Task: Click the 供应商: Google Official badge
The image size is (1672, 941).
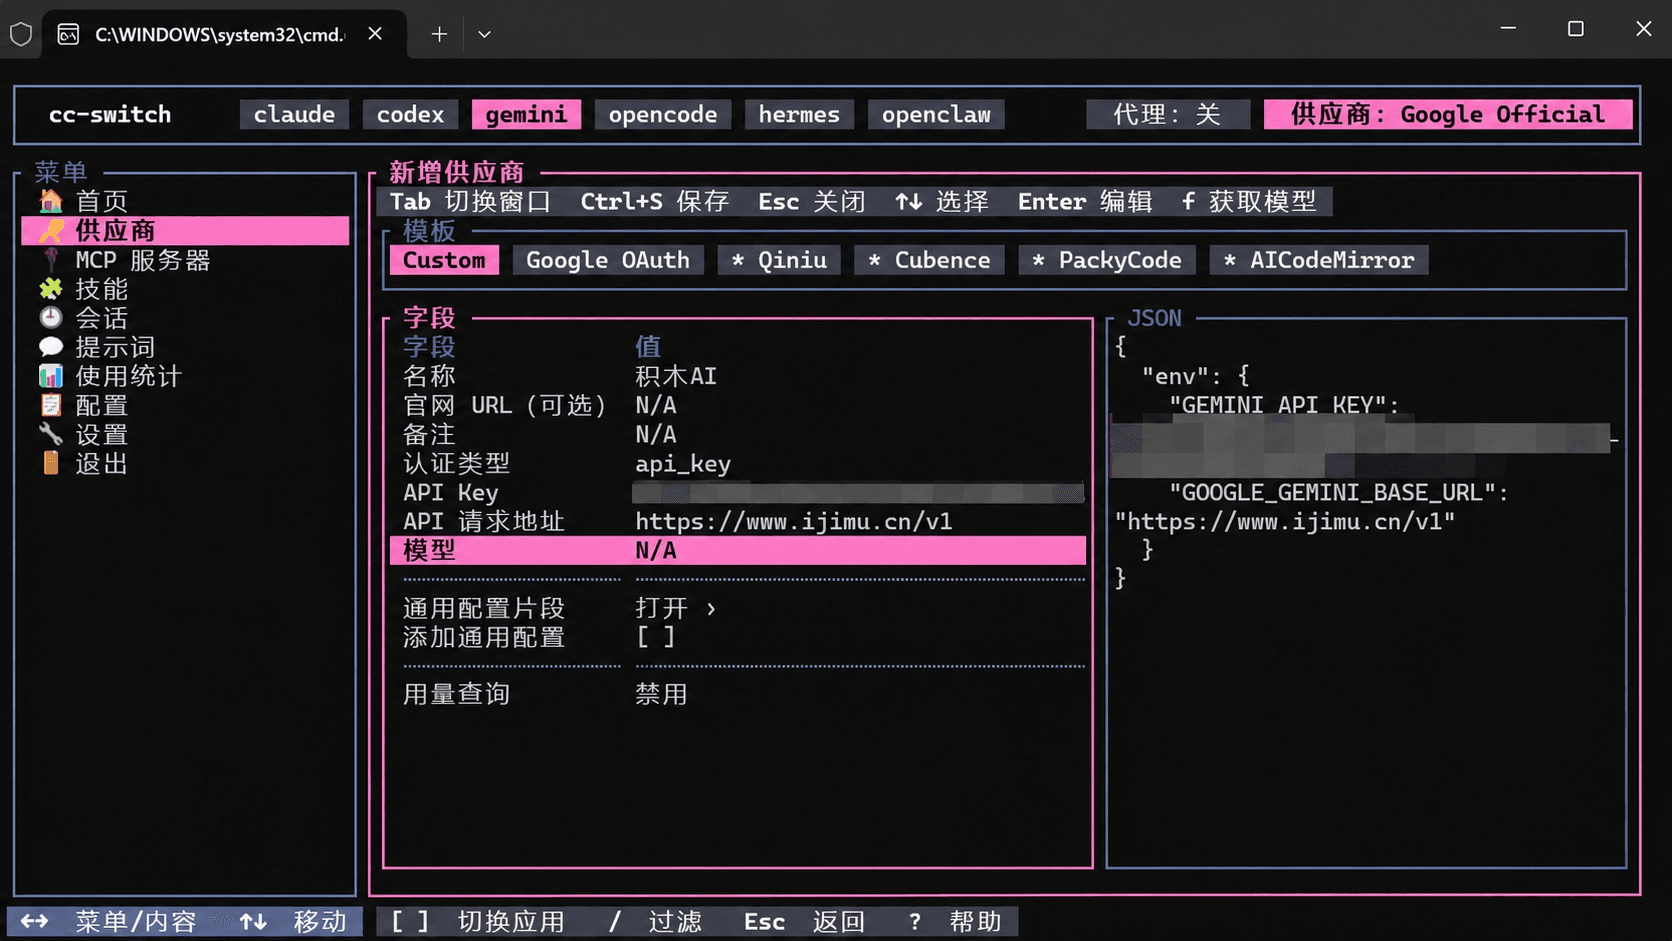Action: point(1448,115)
